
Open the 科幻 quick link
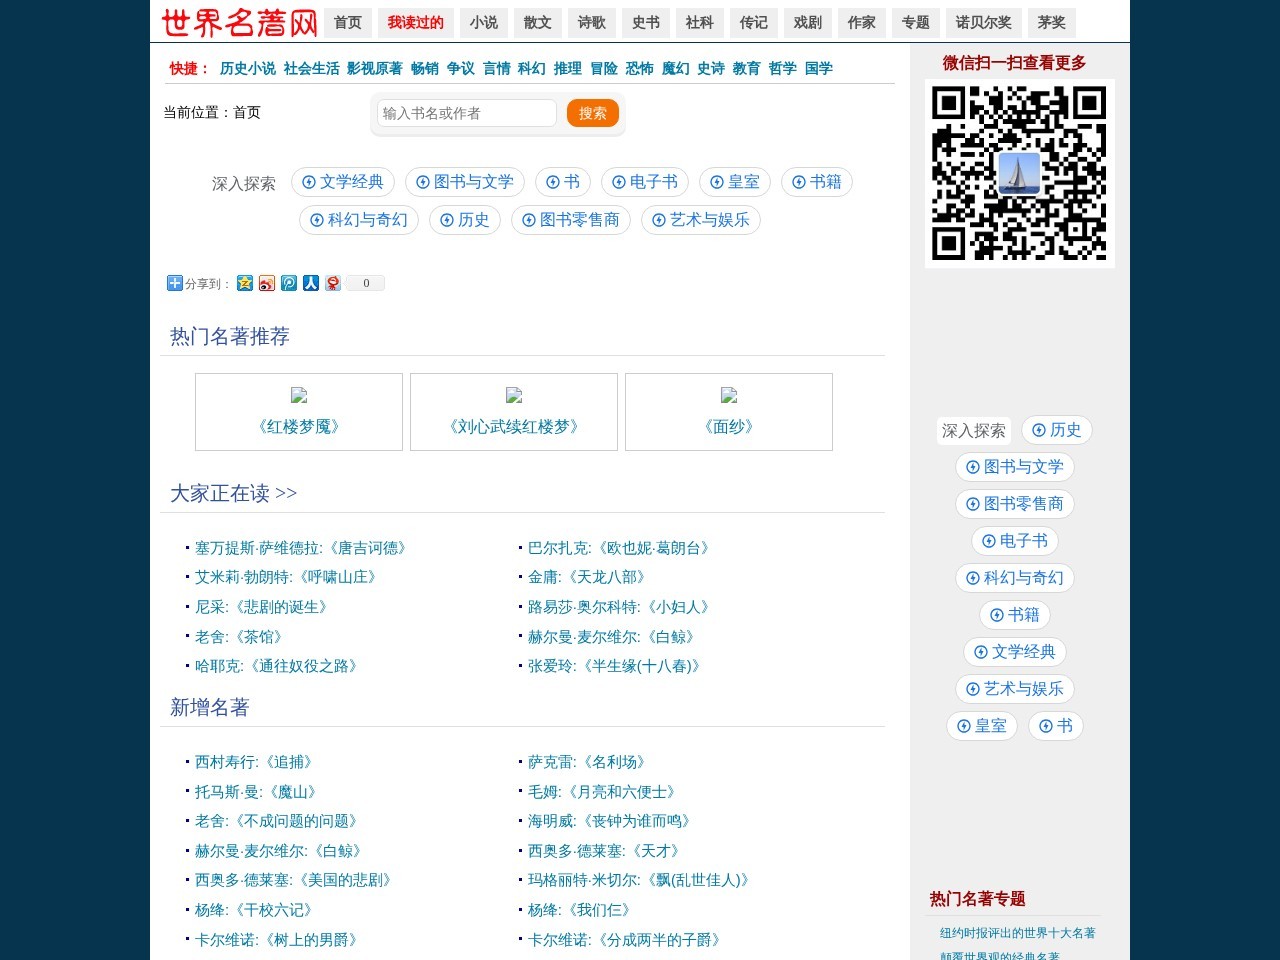pos(531,68)
